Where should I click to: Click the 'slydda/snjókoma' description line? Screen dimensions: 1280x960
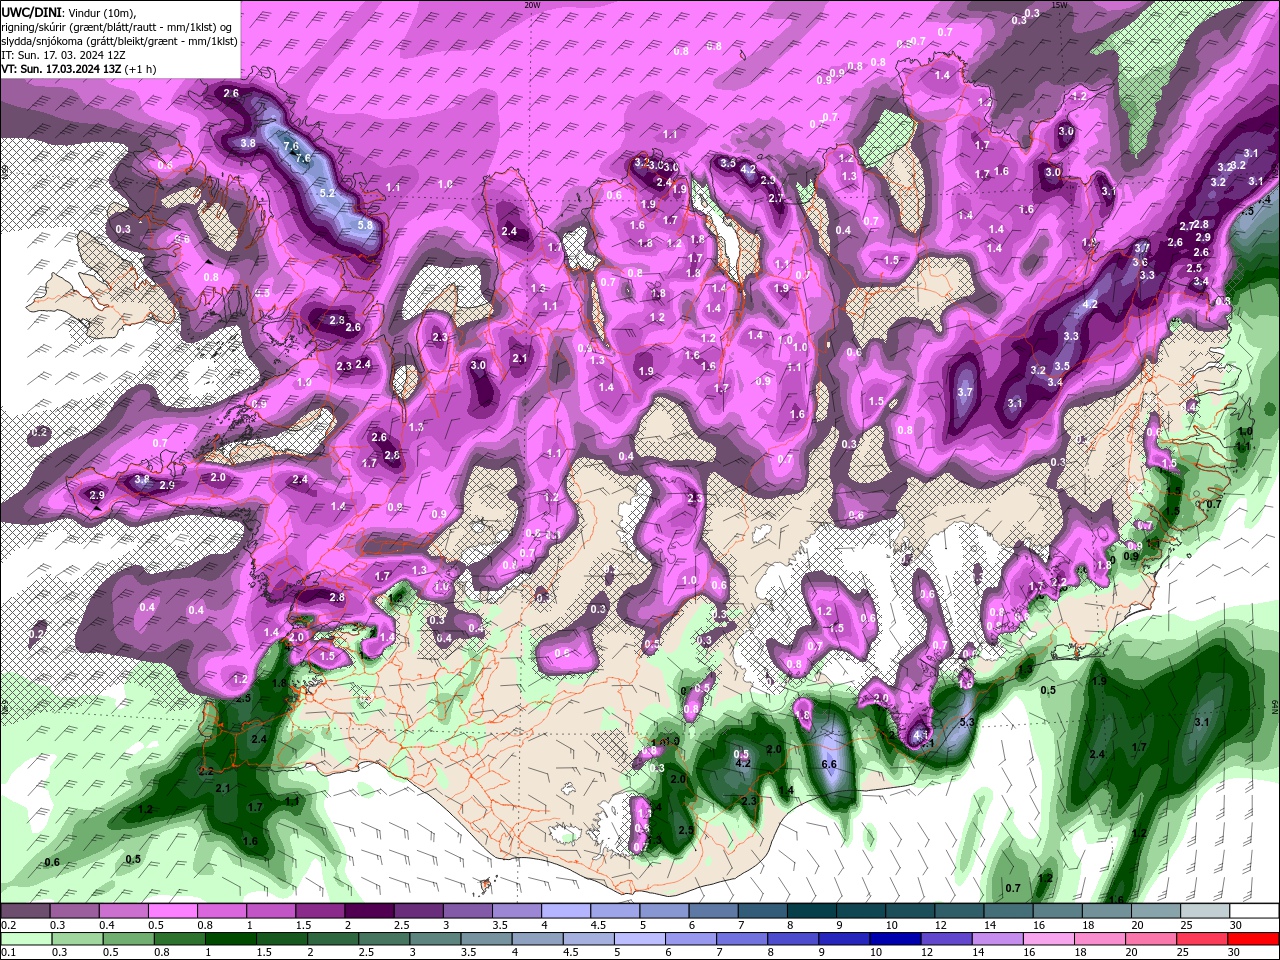click(119, 41)
